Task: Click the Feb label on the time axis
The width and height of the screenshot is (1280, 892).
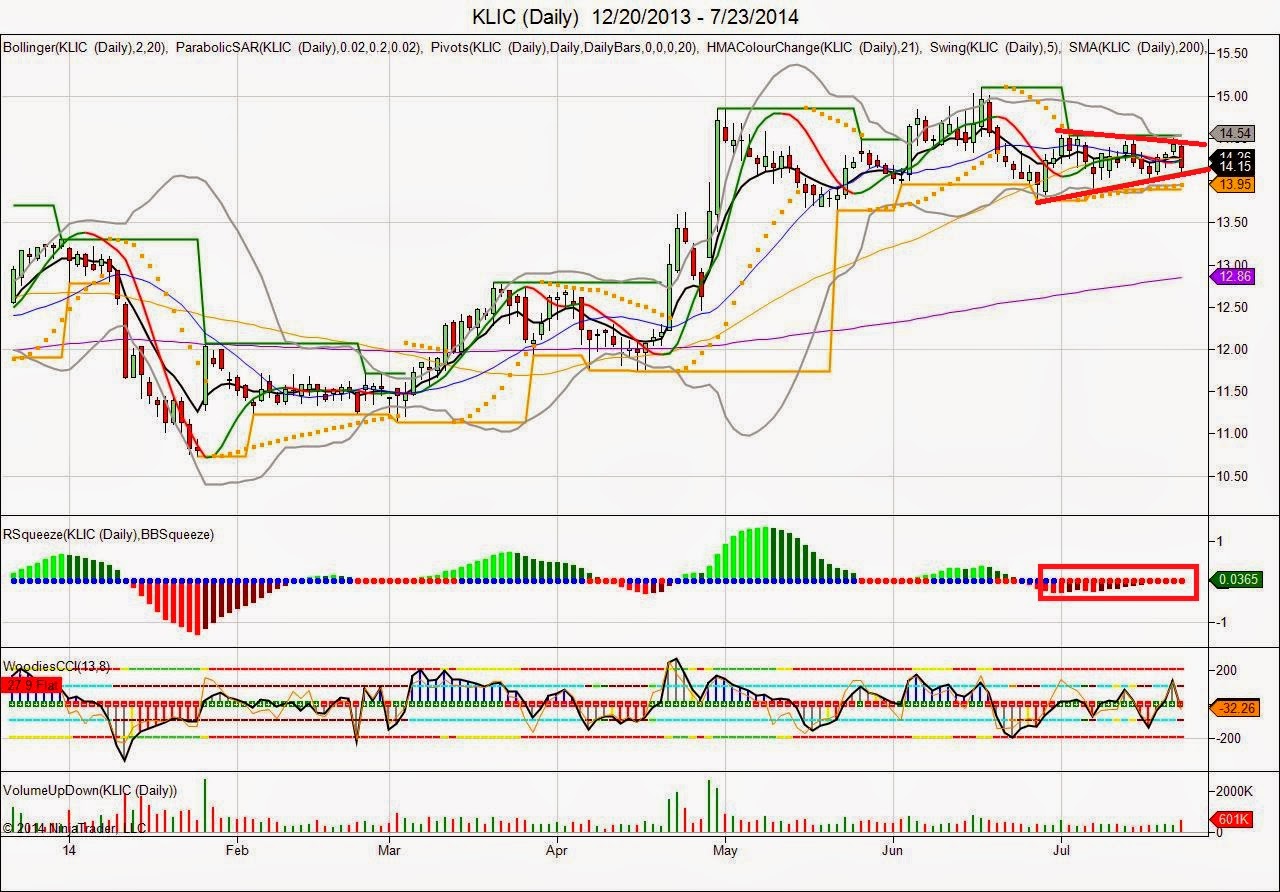Action: pyautogui.click(x=237, y=851)
